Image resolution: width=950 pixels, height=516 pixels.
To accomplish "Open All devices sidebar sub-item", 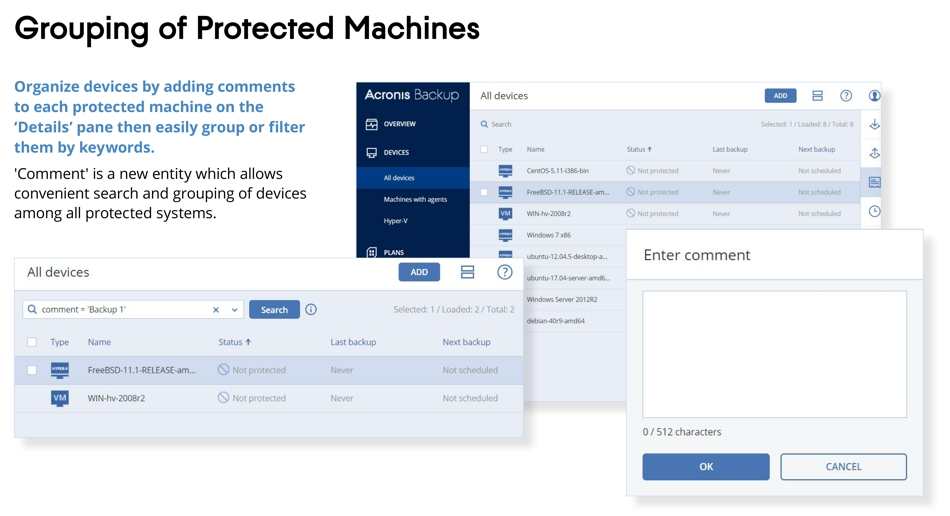I will pos(413,178).
